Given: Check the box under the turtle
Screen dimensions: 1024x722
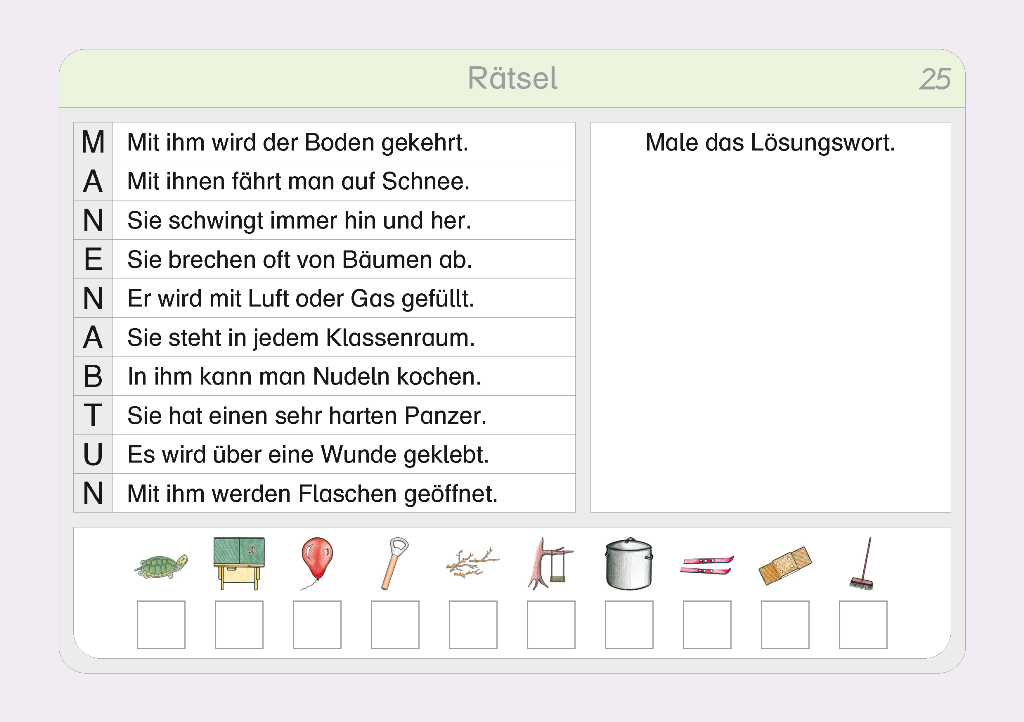Looking at the screenshot, I should pyautogui.click(x=161, y=624).
